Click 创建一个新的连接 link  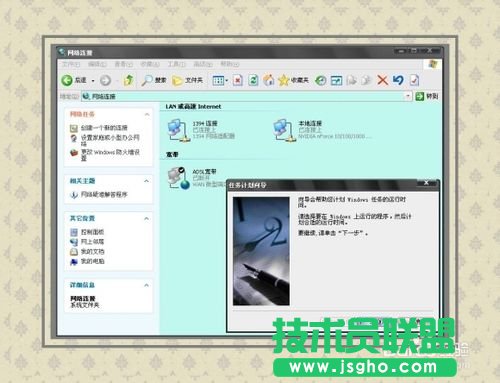104,128
